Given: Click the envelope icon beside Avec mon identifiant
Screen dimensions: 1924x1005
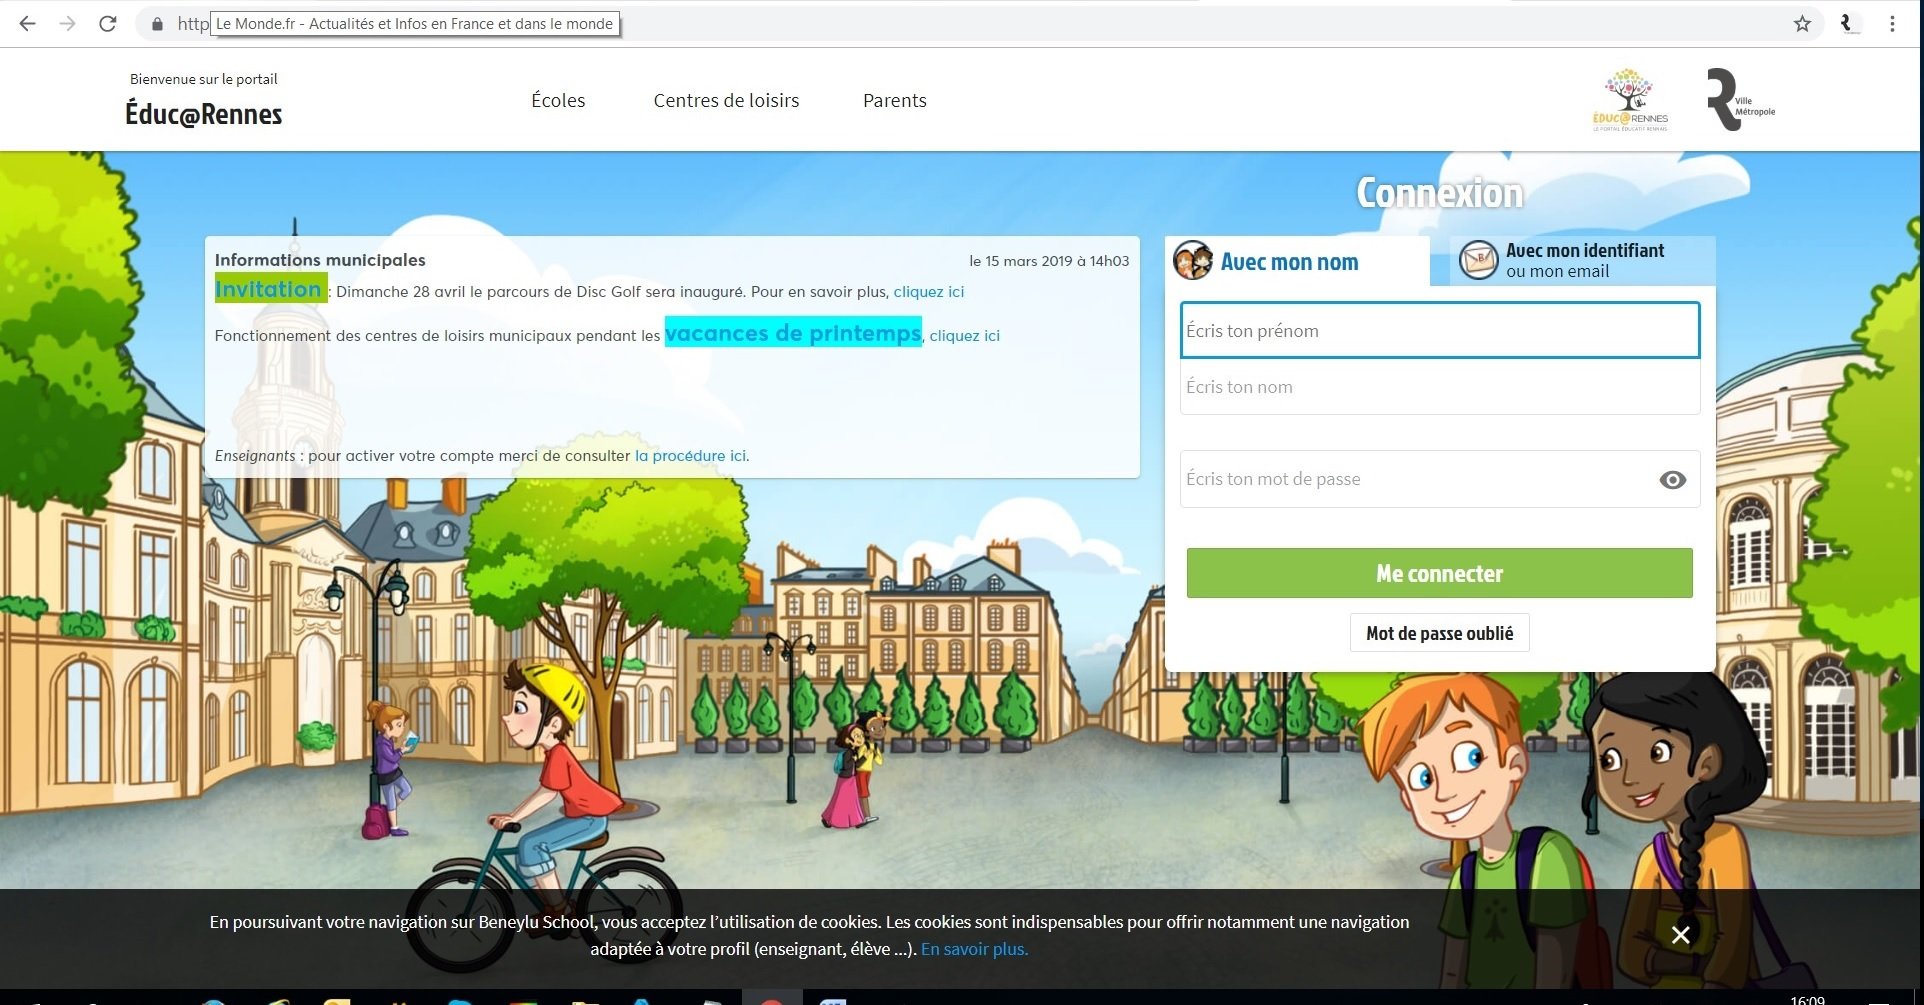Looking at the screenshot, I should pyautogui.click(x=1479, y=260).
